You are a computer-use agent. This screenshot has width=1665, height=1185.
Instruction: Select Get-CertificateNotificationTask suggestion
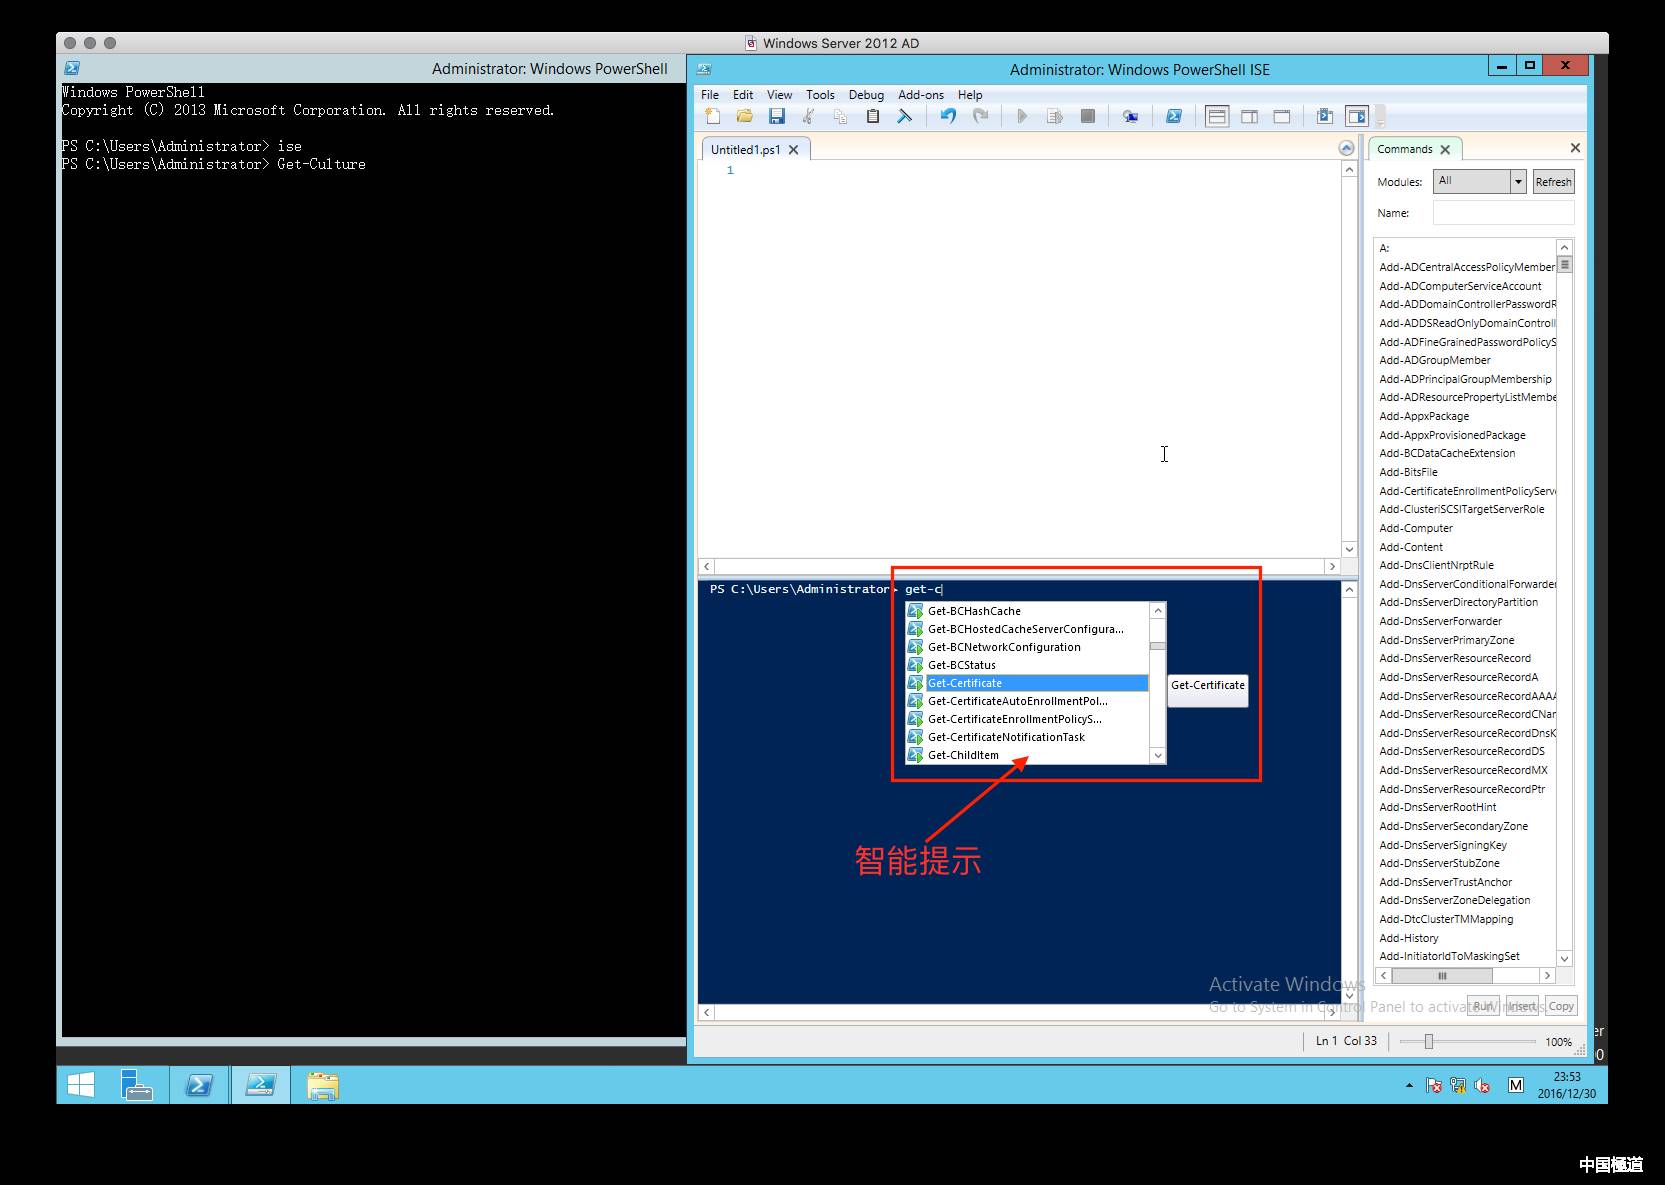(x=1027, y=737)
